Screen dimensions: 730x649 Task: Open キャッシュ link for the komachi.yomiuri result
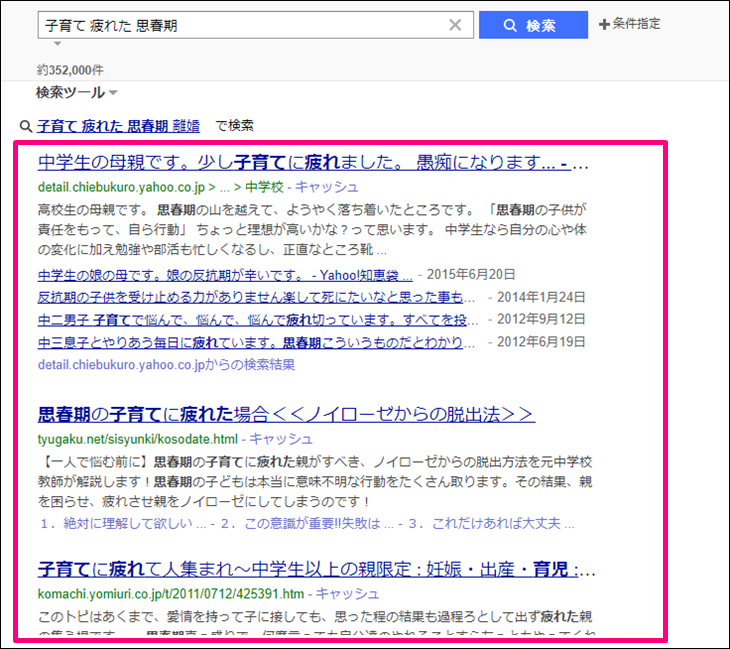(x=347, y=594)
